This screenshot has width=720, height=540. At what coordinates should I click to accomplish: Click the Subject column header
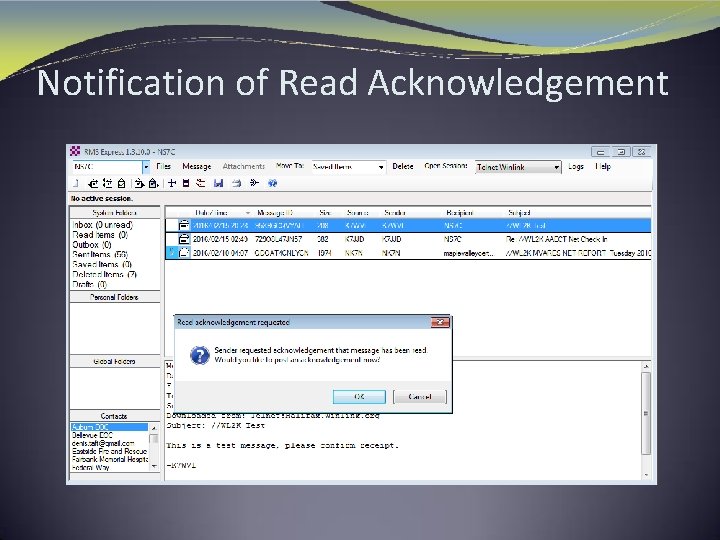click(519, 213)
